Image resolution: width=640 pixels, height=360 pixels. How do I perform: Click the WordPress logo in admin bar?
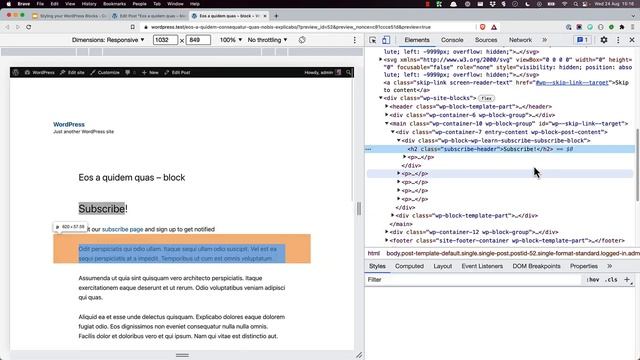tap(16, 72)
